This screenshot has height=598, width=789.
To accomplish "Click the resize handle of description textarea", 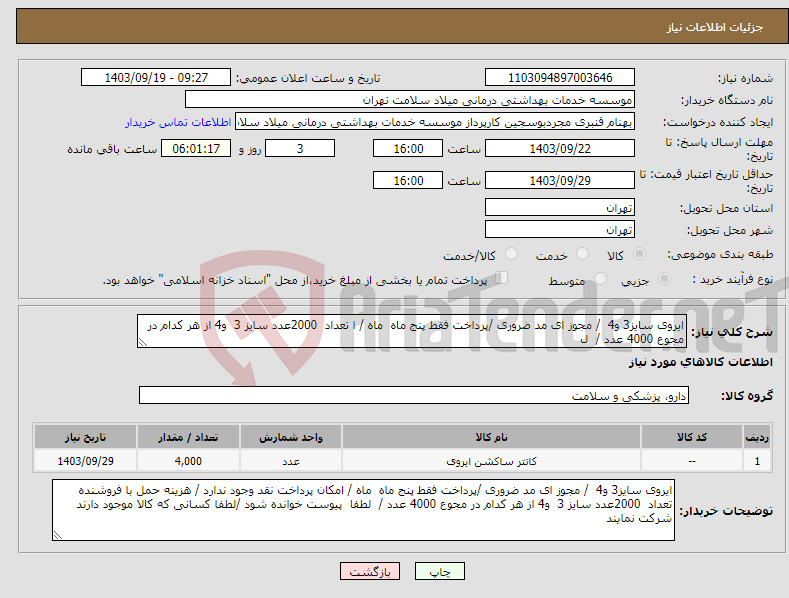I will [143, 342].
